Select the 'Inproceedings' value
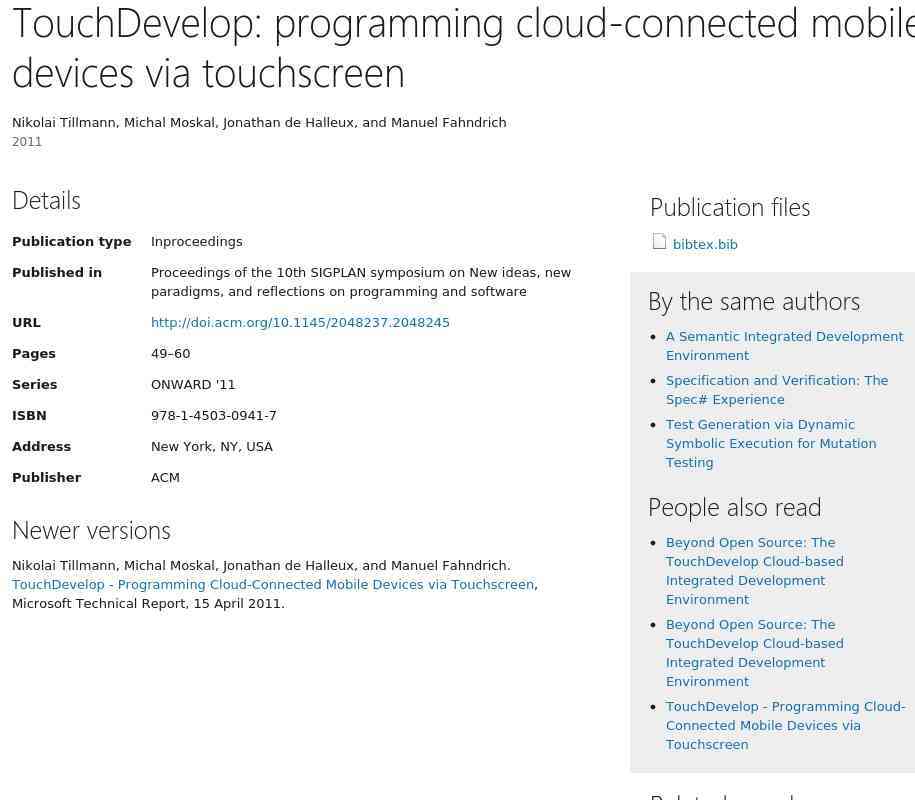Image resolution: width=915 pixels, height=800 pixels. click(x=197, y=242)
